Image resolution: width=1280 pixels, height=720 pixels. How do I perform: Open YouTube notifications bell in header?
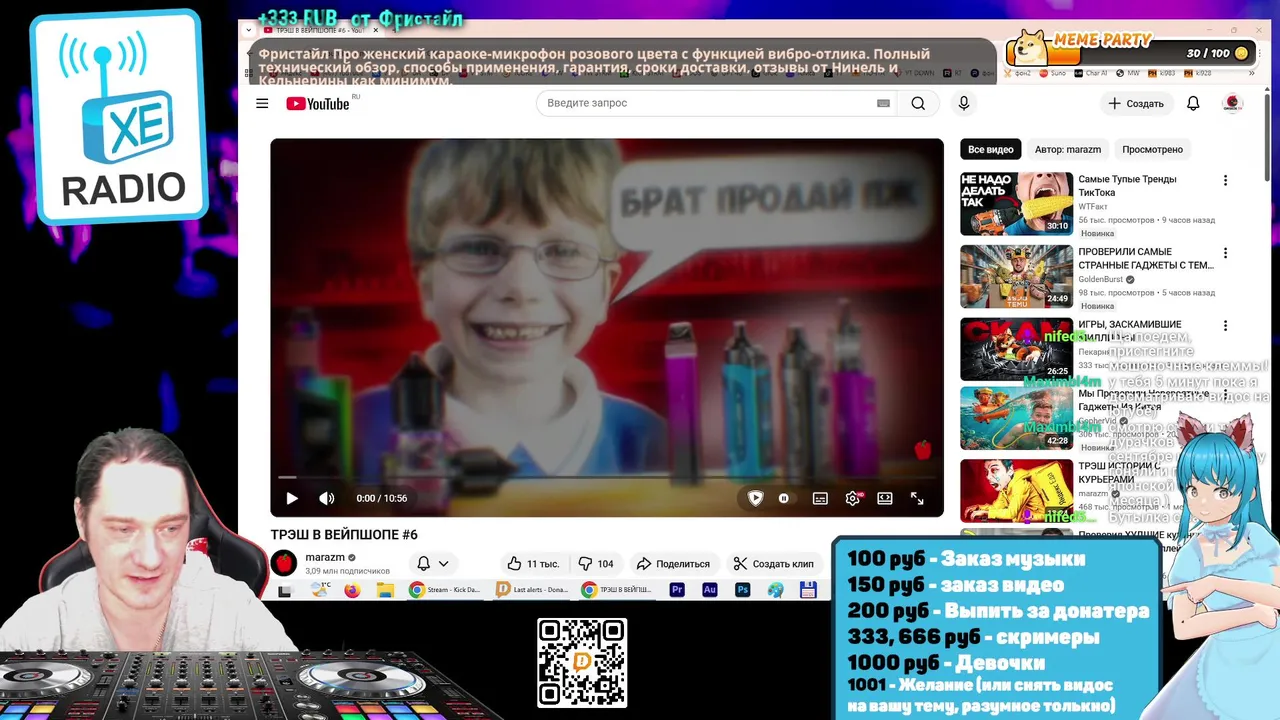[1193, 103]
